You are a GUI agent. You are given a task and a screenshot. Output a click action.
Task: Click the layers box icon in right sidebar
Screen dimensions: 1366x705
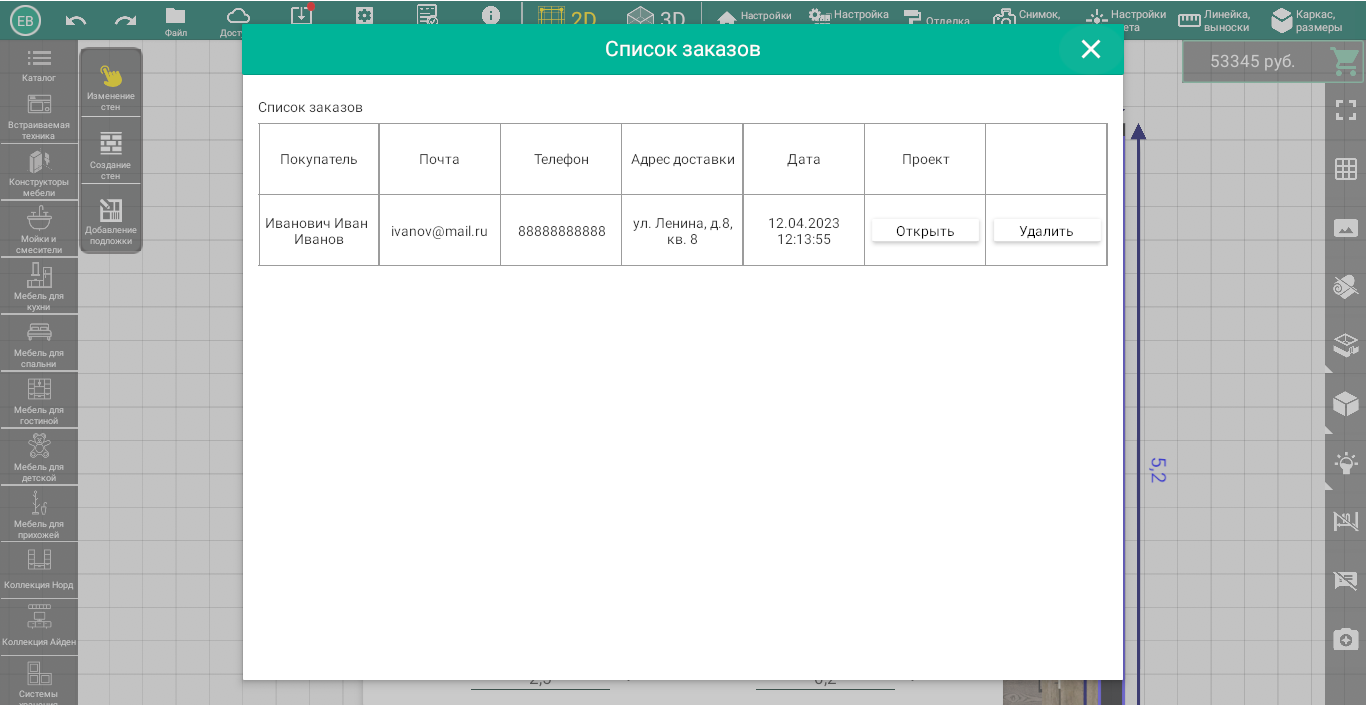click(1346, 346)
